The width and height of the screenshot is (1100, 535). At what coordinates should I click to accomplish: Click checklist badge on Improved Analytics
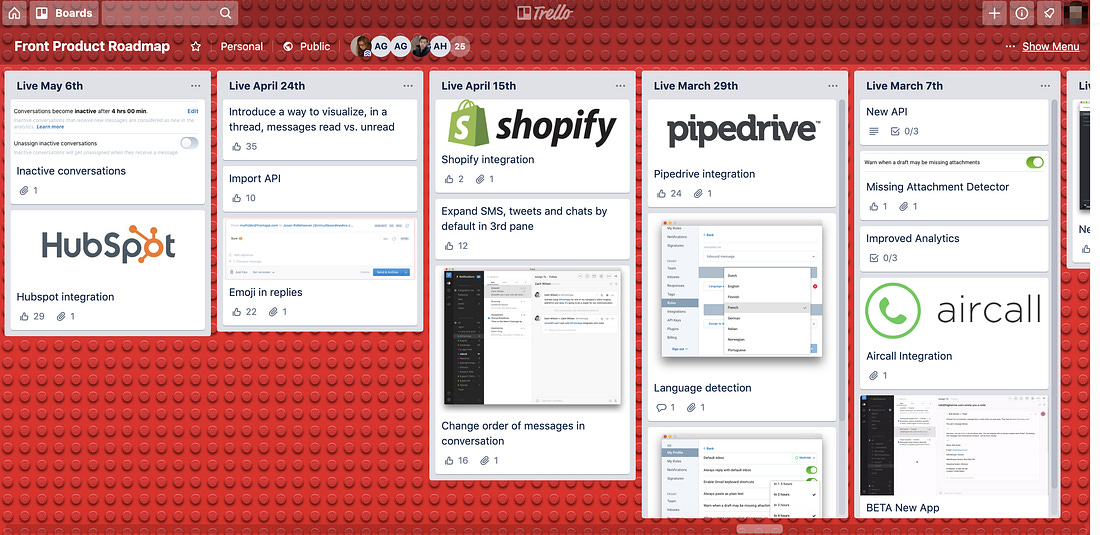pos(883,258)
